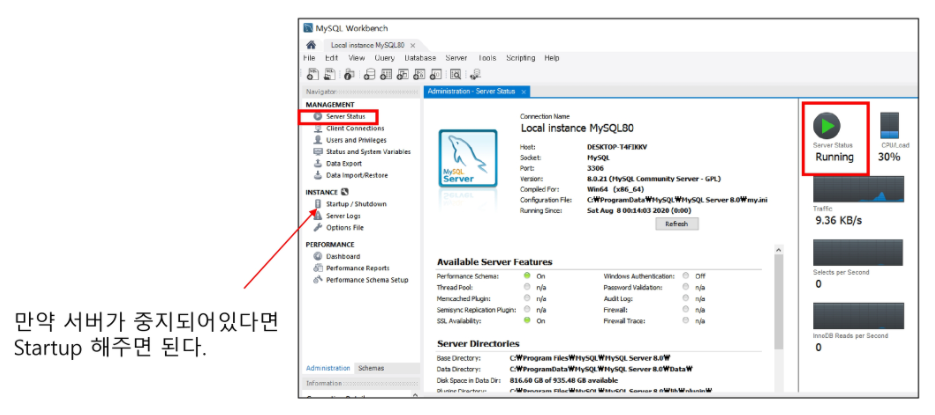Click the MySQL Workbench title bar icon
935x415 pixels.
(x=308, y=28)
